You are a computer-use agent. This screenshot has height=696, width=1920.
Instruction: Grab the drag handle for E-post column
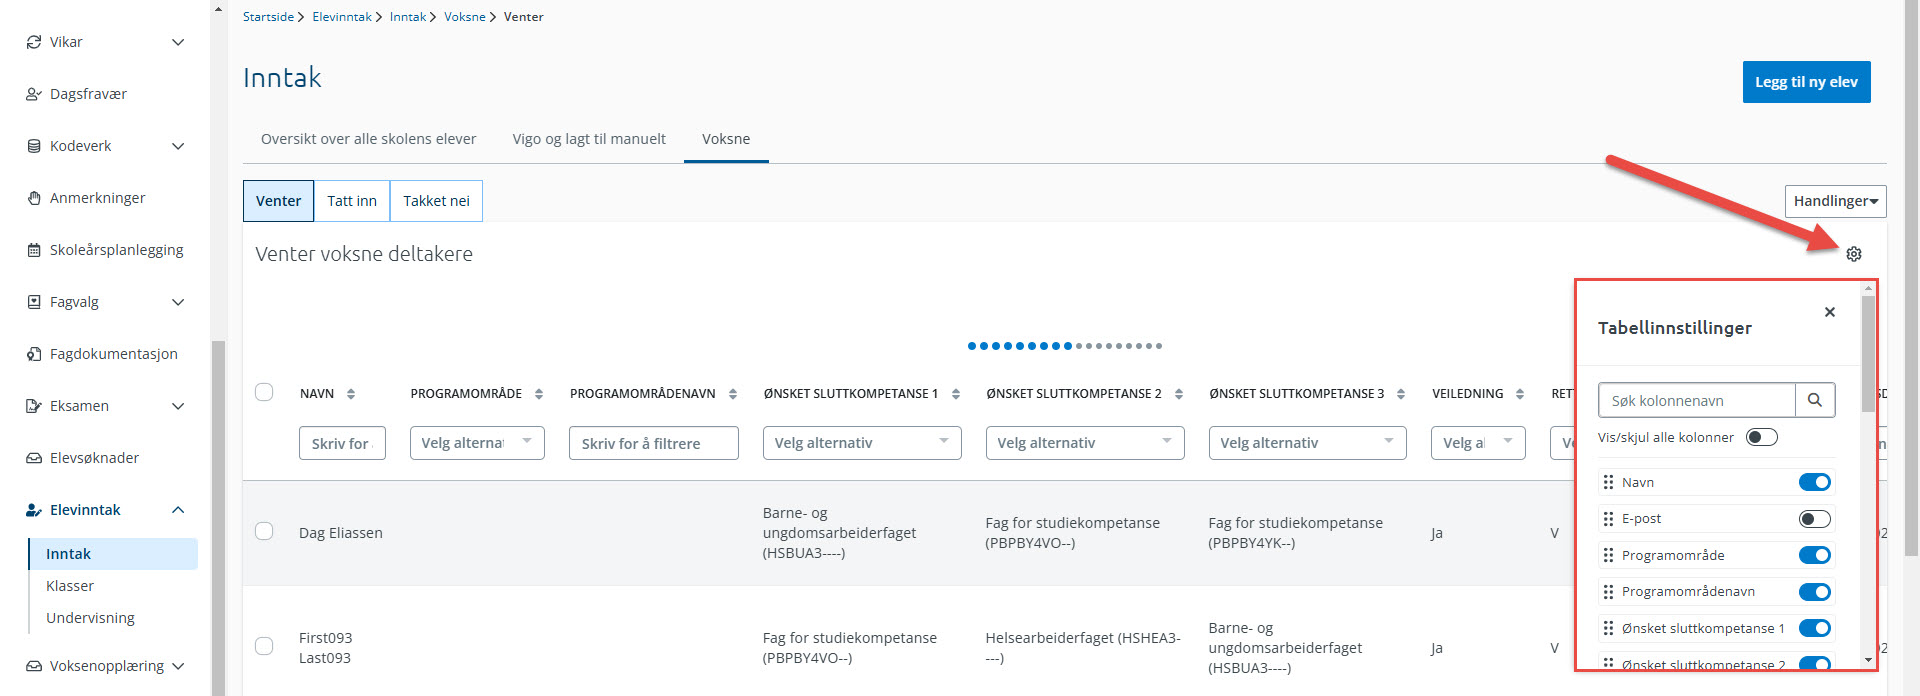(x=1608, y=519)
